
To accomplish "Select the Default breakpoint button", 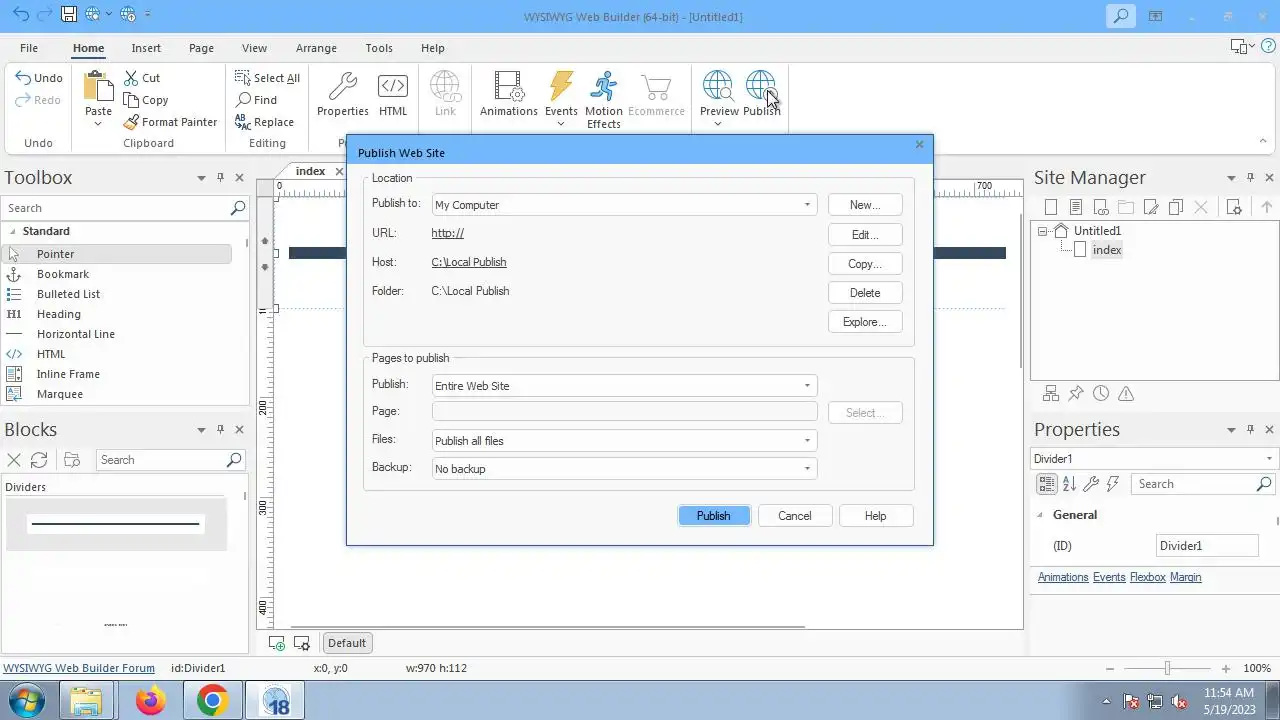I will [x=347, y=643].
